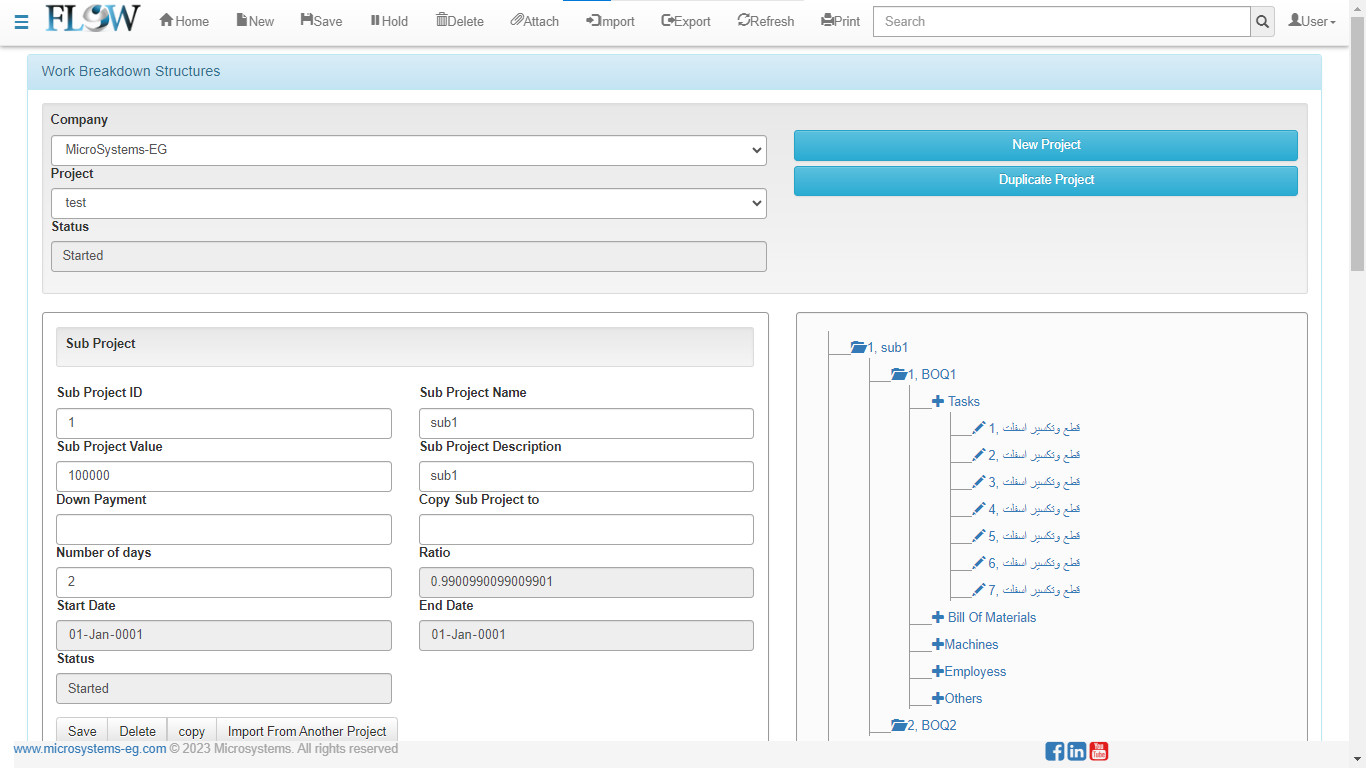This screenshot has height=768, width=1366.
Task: Select the 2, BOQ2 tree item
Action: click(931, 725)
